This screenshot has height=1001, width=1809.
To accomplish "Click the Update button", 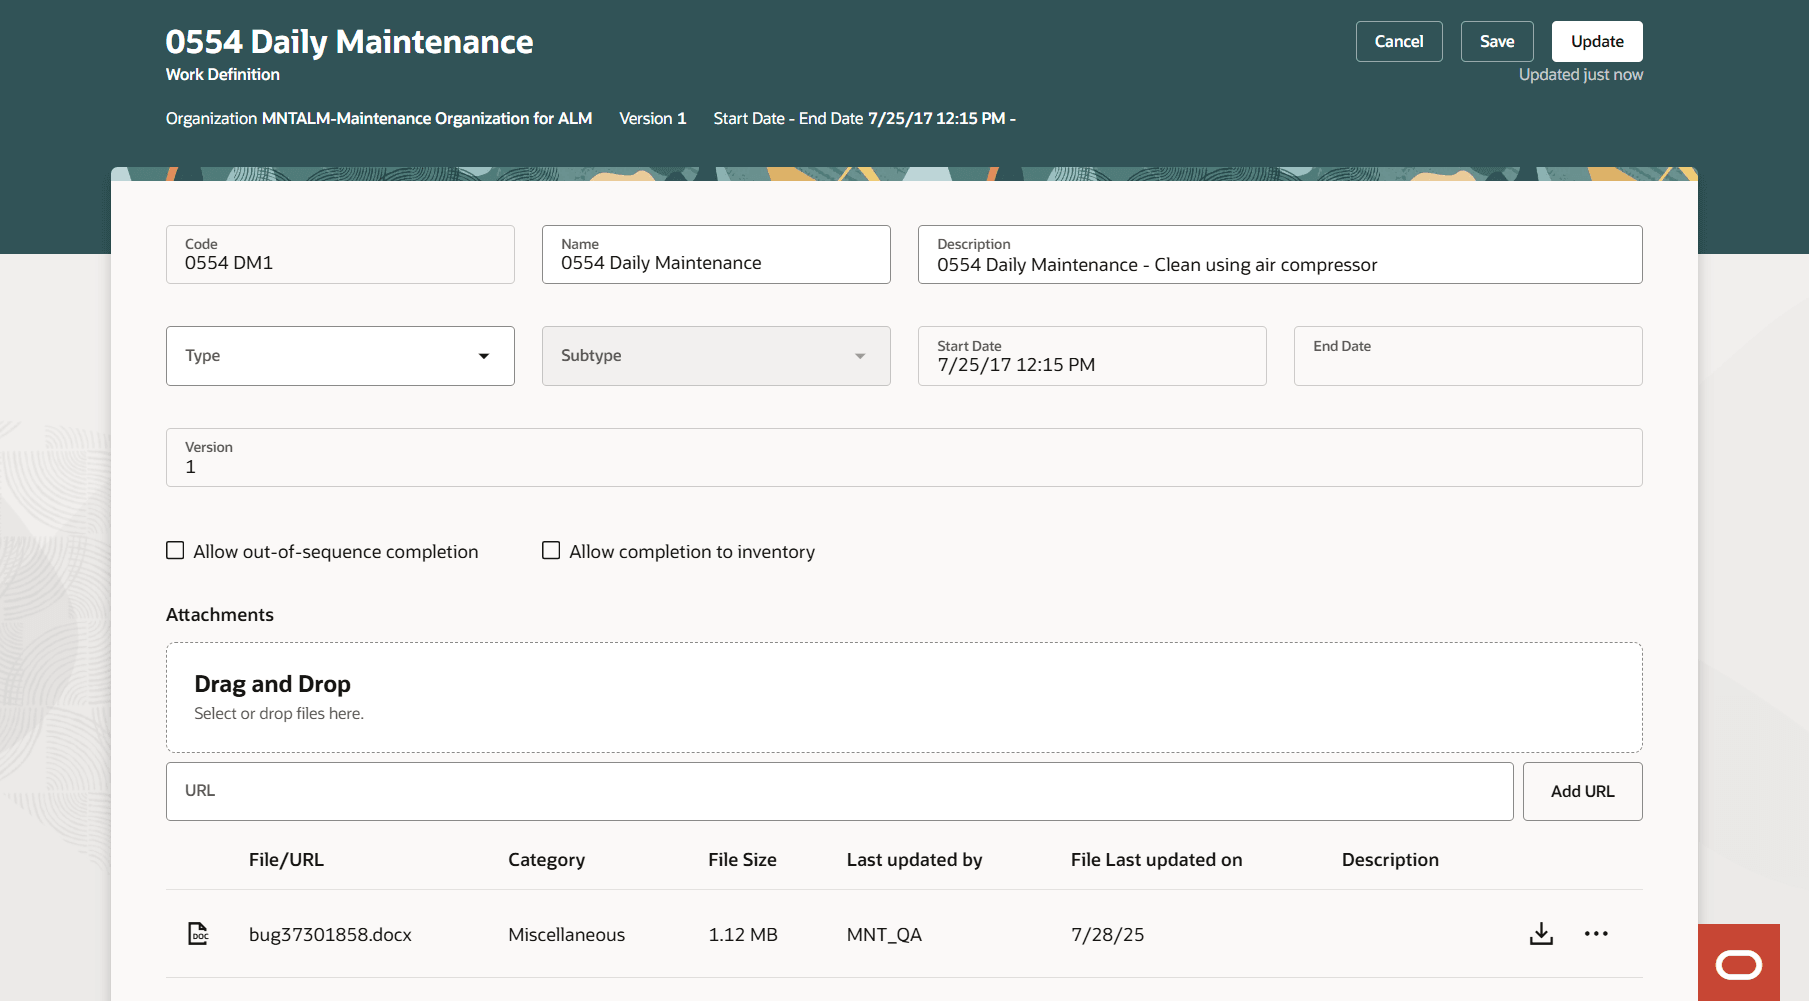I will pyautogui.click(x=1596, y=41).
